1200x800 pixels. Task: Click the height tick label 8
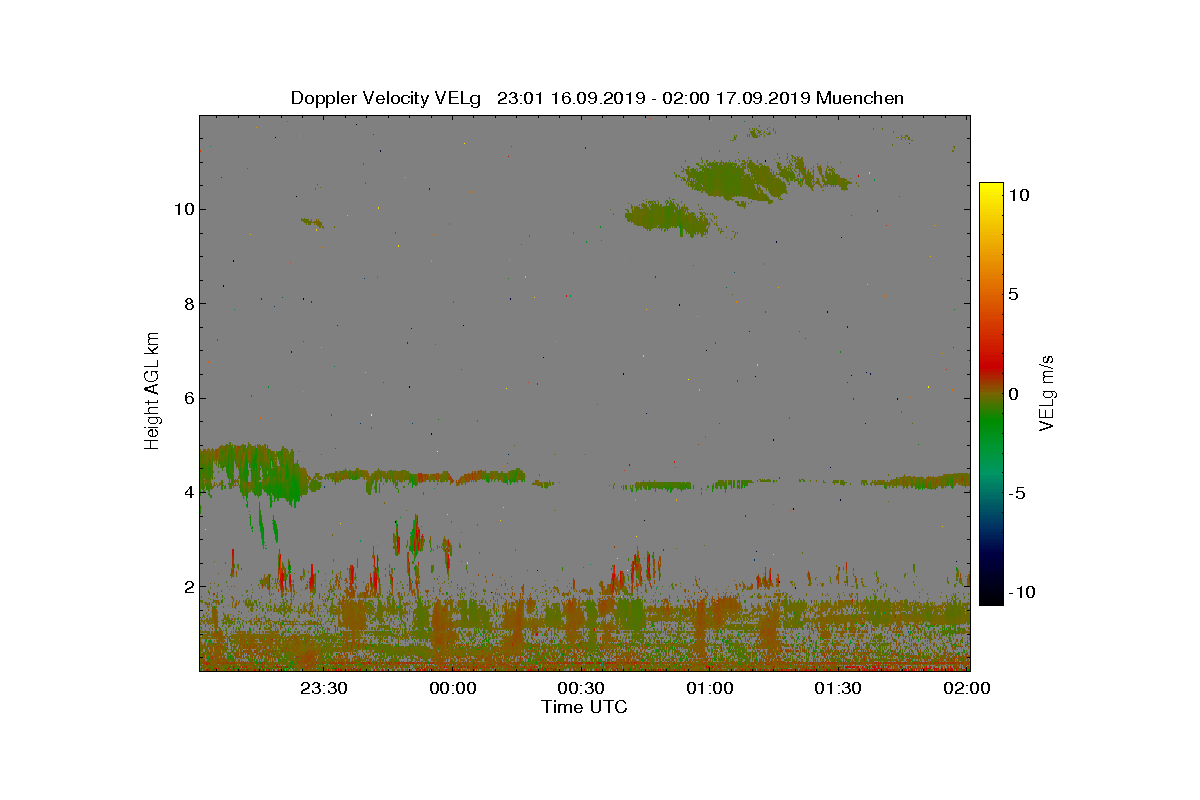[189, 303]
